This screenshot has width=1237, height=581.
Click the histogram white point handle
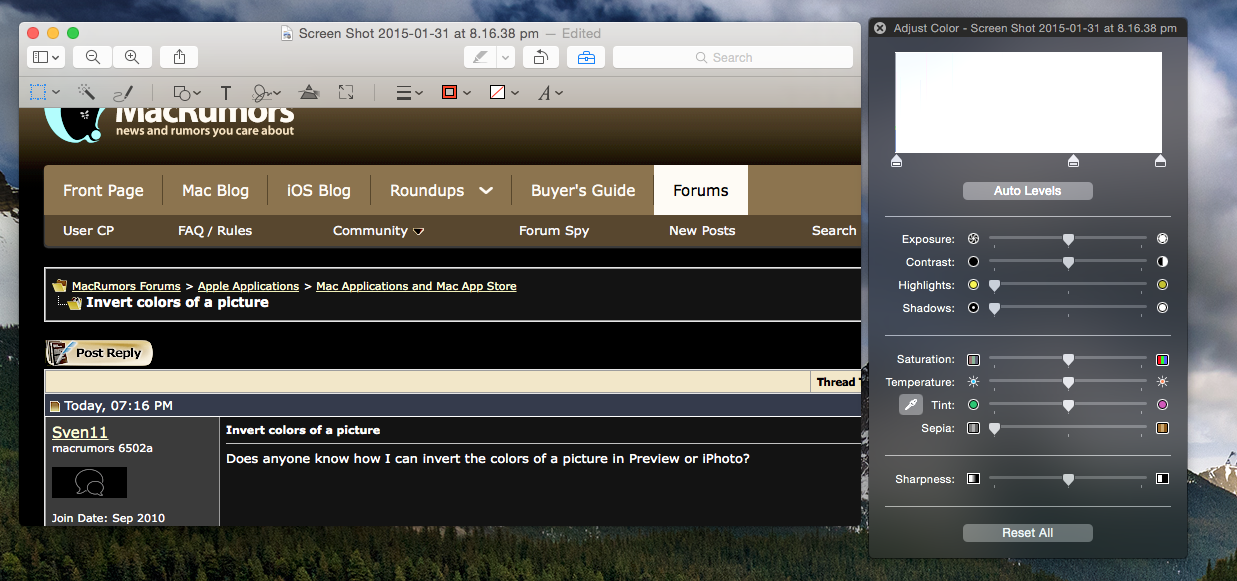[x=1160, y=161]
